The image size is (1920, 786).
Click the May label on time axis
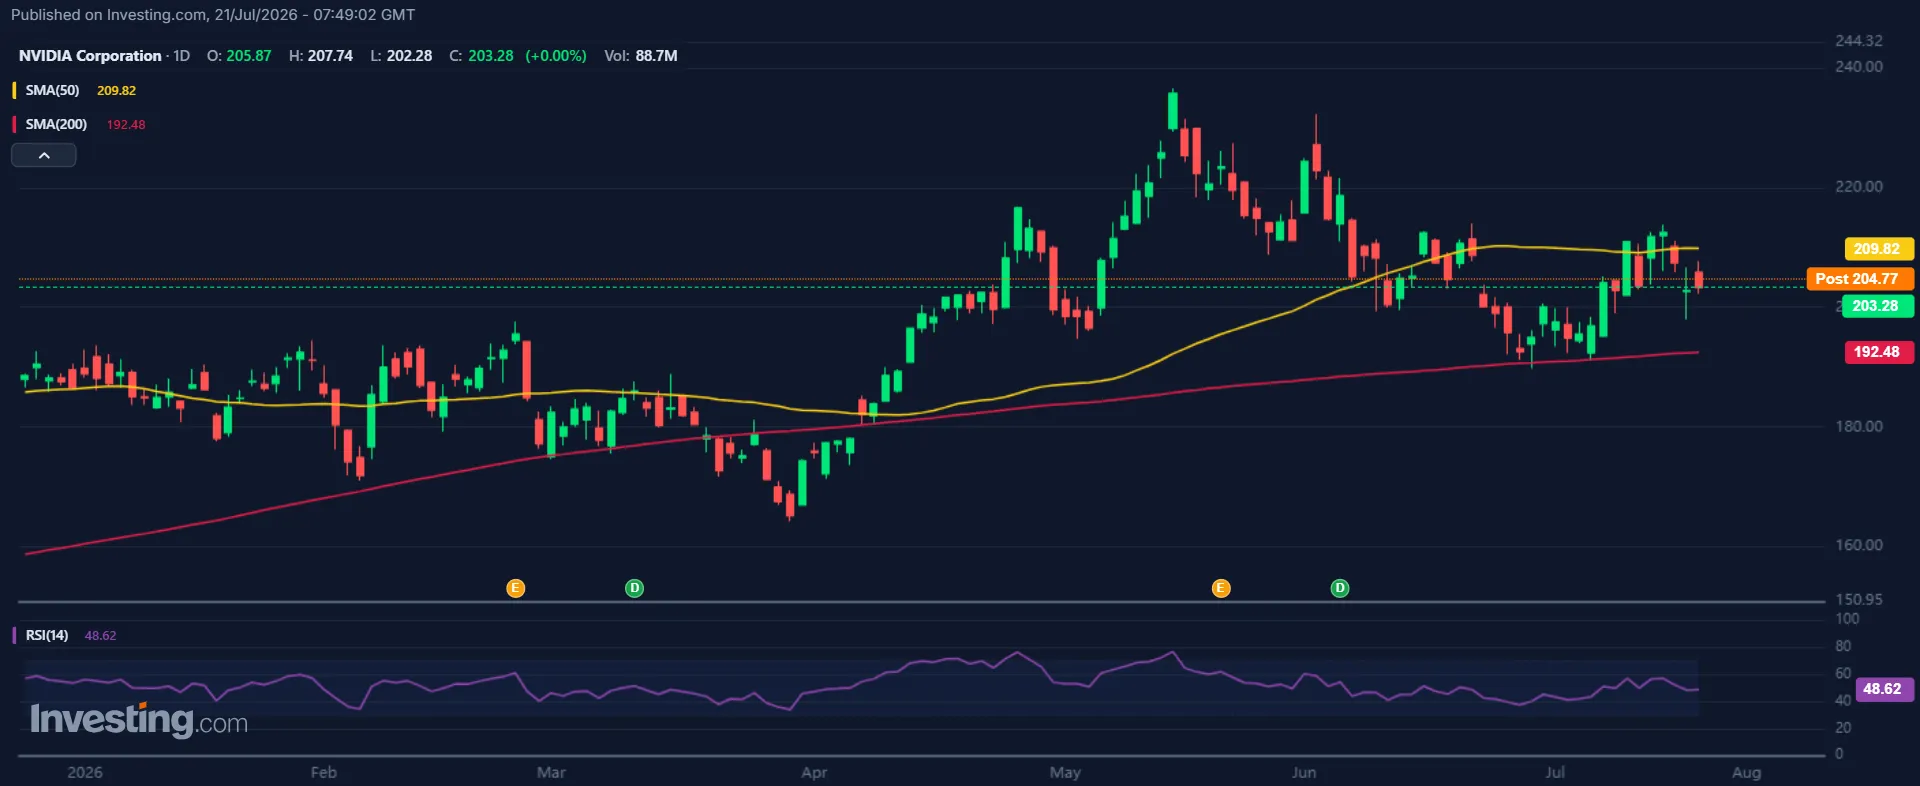point(1065,772)
